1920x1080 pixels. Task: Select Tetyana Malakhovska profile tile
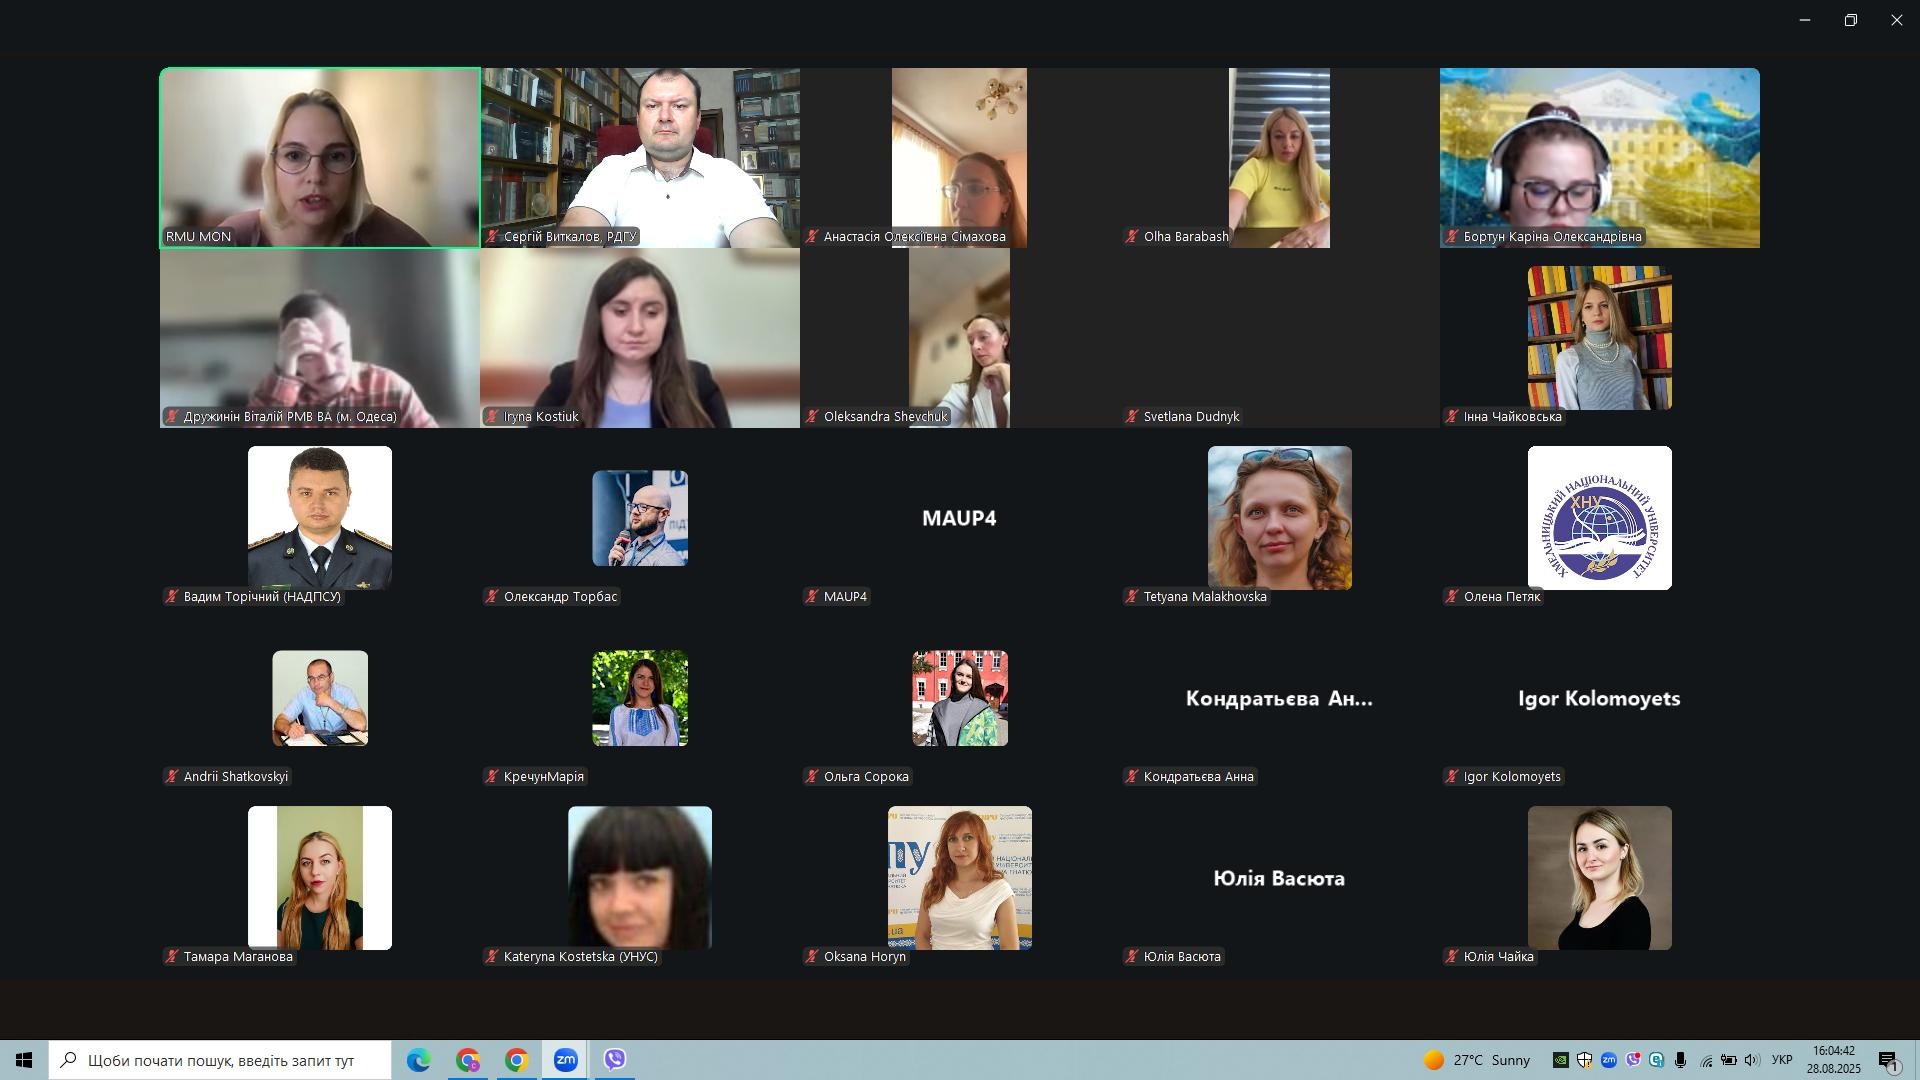point(1279,518)
